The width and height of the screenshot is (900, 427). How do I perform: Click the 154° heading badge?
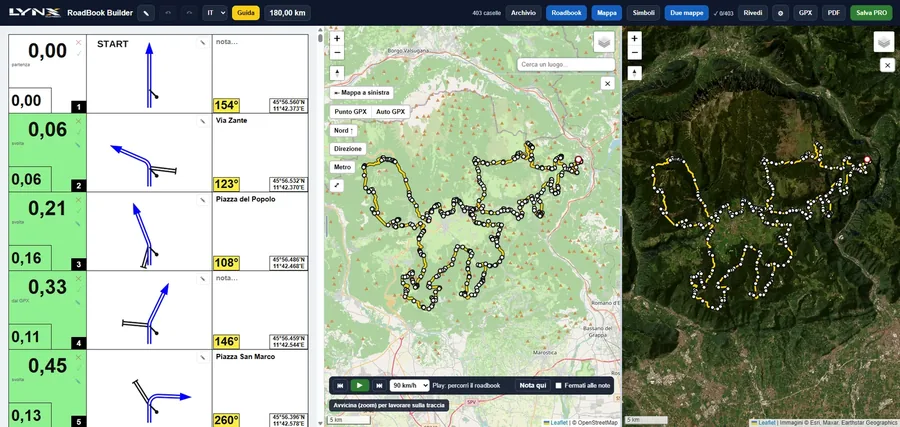point(226,105)
